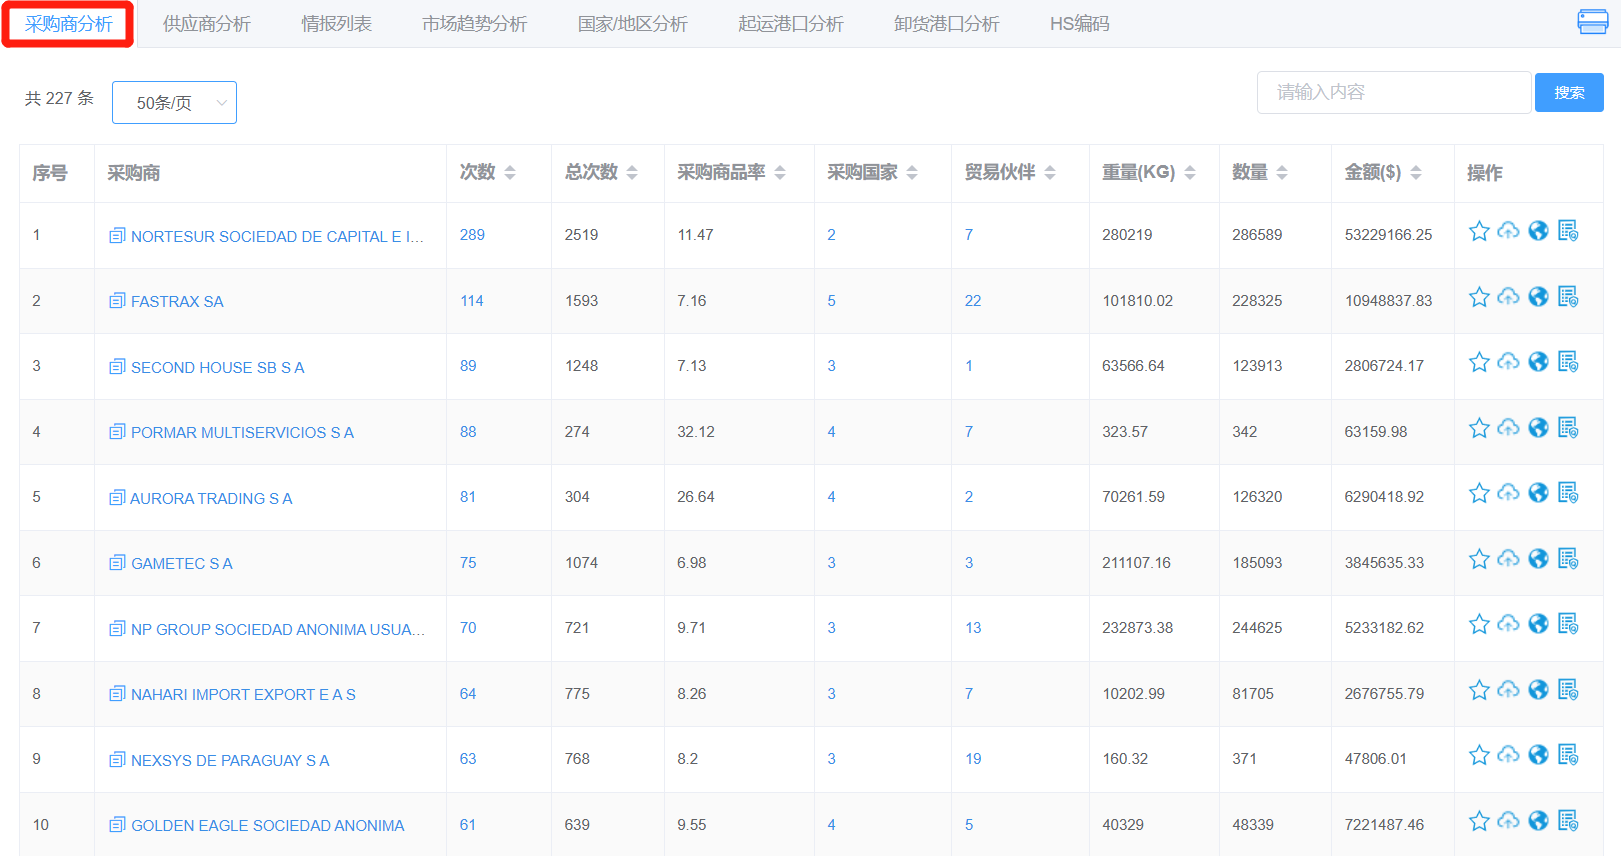Screen dimensions: 1621x856
Task: Click cloud upload icon for NORTESUR row
Action: [1508, 231]
